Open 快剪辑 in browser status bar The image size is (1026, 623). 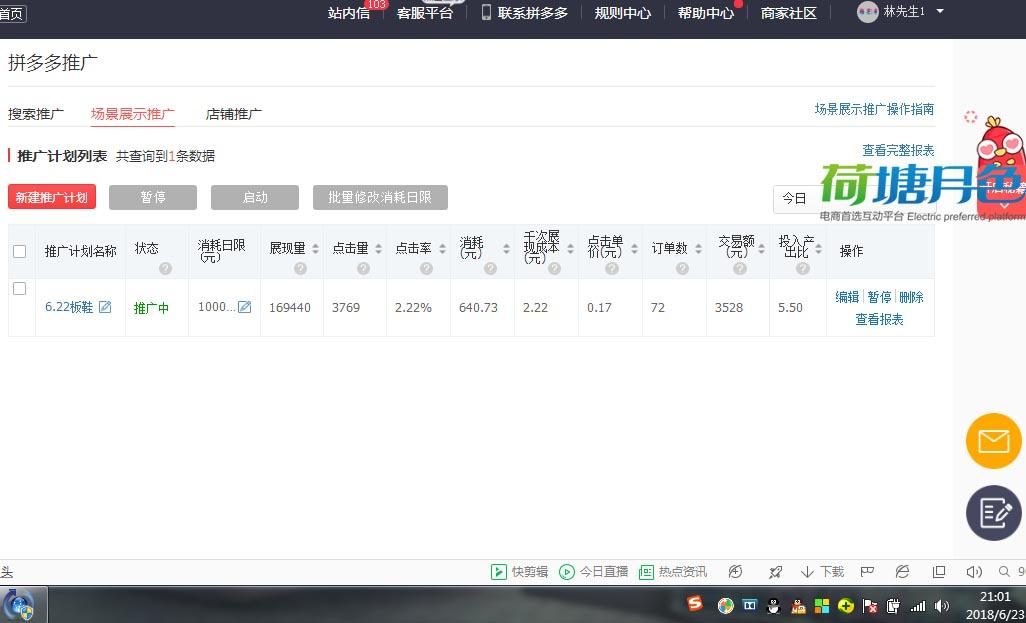520,572
